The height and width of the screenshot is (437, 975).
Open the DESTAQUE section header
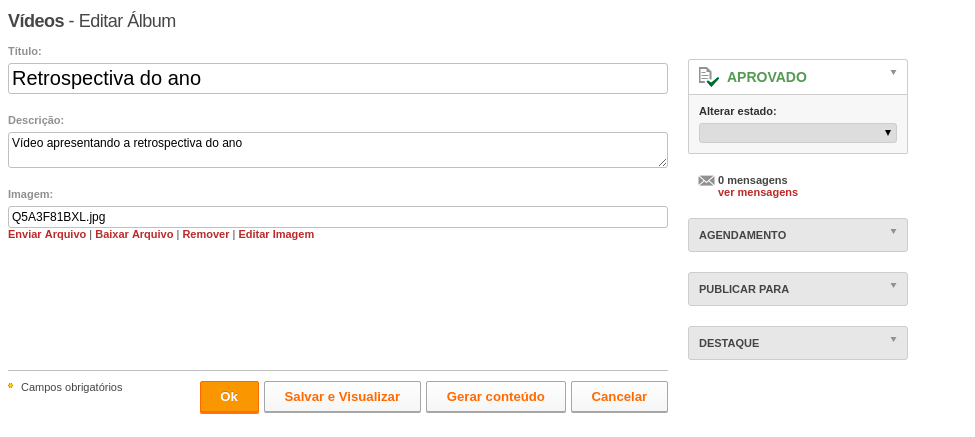pyautogui.click(x=798, y=343)
